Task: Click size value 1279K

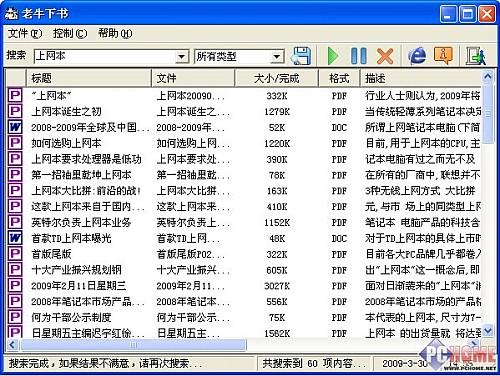Action: pos(277,111)
